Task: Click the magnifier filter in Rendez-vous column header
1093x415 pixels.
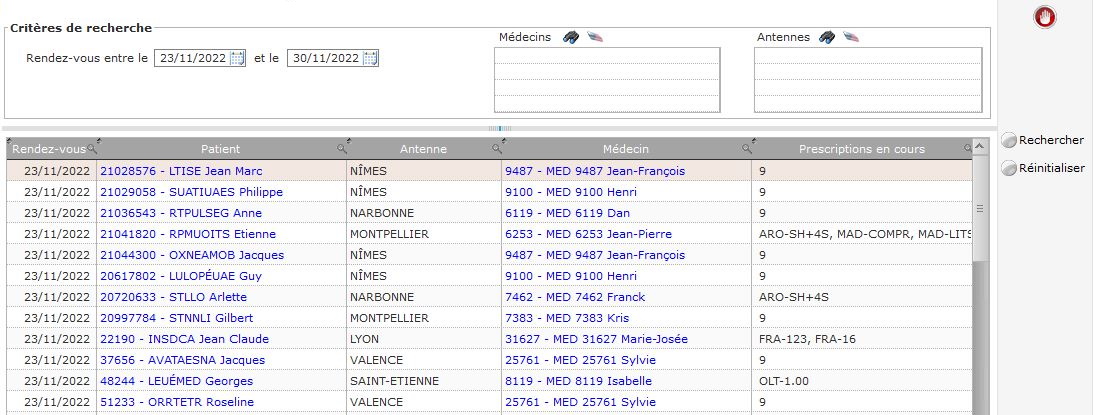Action: pyautogui.click(x=91, y=148)
